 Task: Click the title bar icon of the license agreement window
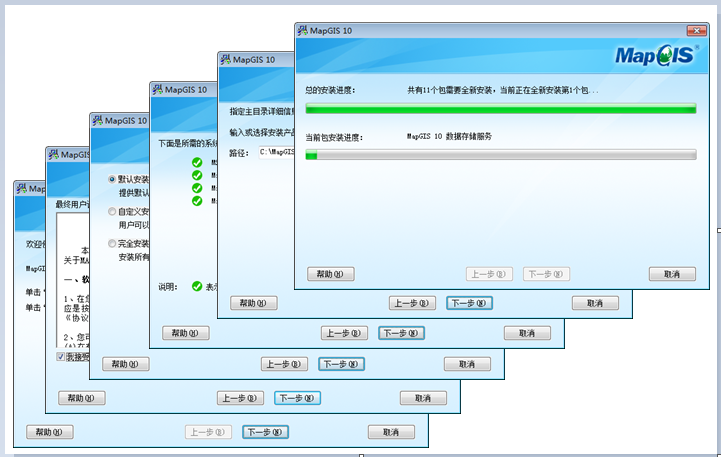[x=53, y=155]
